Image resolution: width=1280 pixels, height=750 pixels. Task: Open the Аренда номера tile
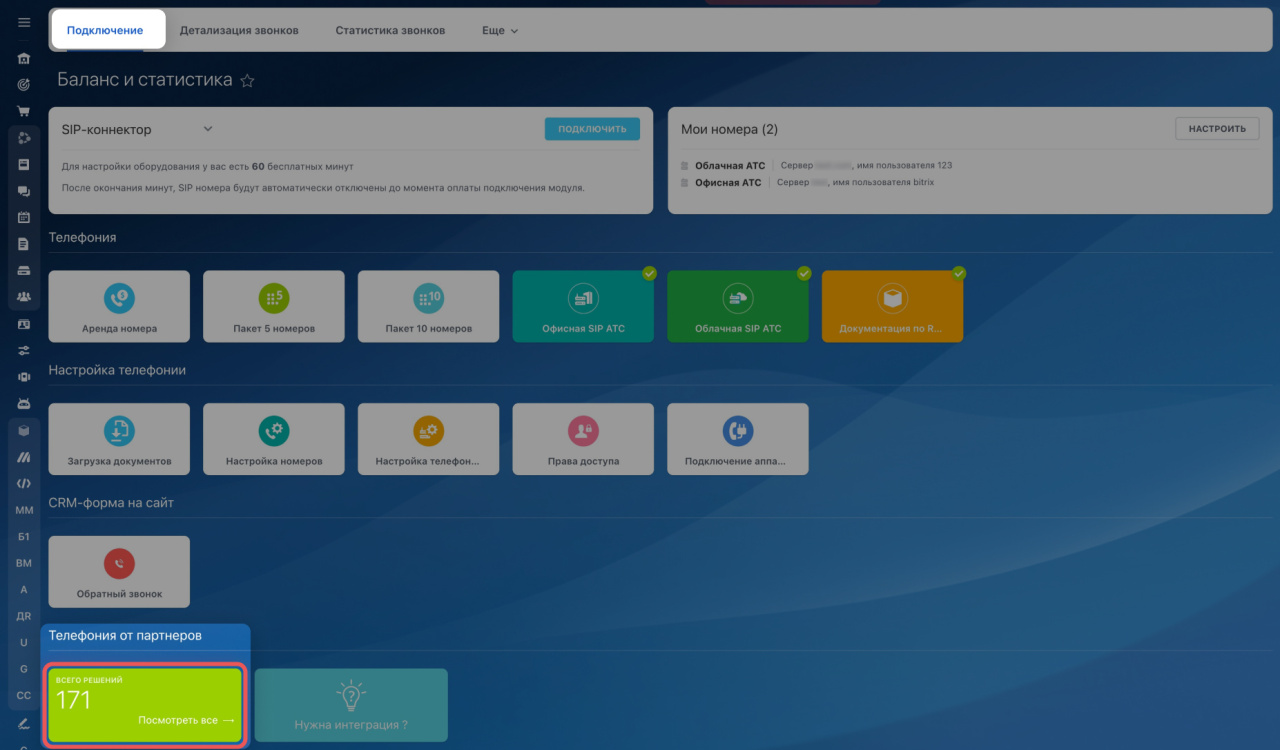pos(119,306)
